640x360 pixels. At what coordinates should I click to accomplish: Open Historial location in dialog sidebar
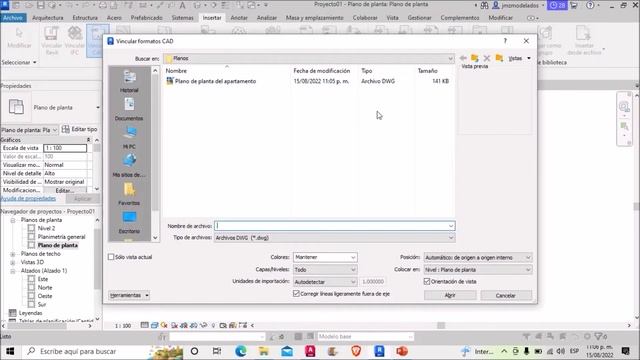[x=129, y=81]
